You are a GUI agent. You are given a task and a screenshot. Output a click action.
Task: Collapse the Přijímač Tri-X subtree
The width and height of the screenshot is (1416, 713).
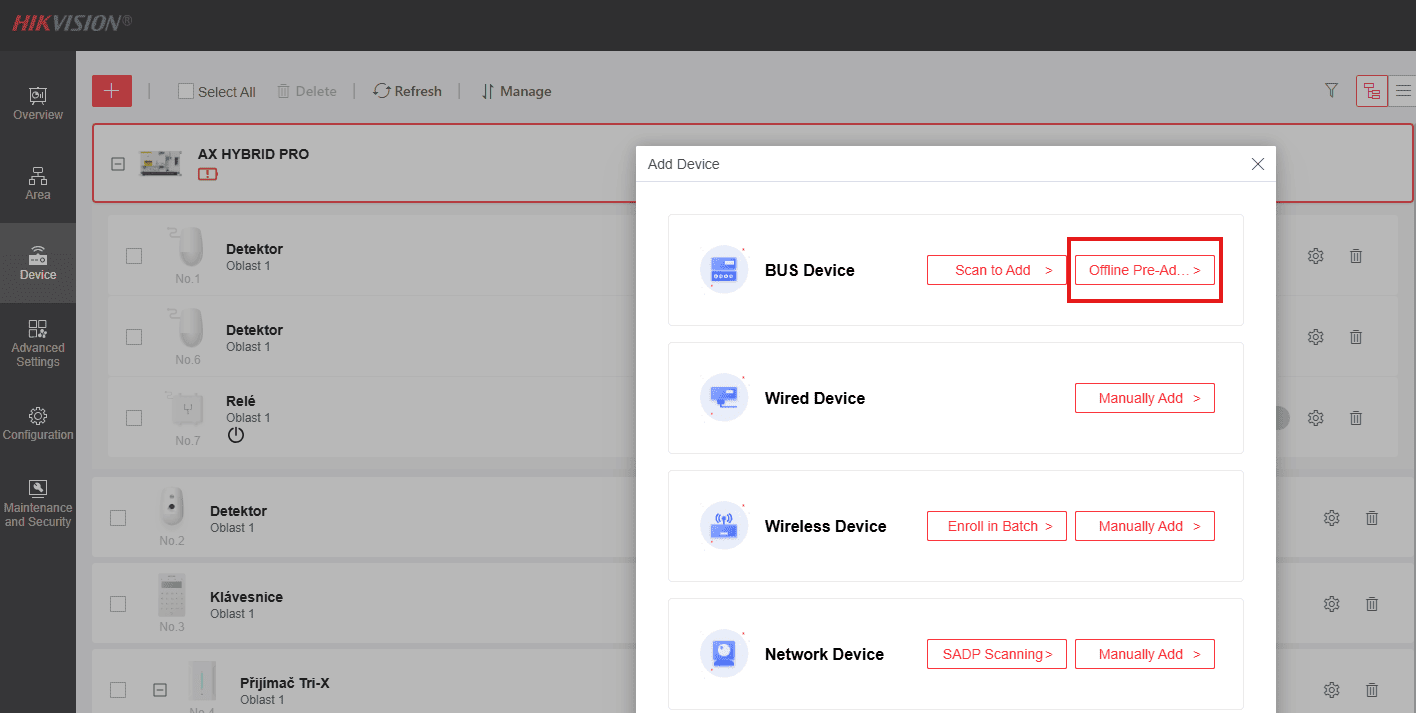click(x=160, y=690)
